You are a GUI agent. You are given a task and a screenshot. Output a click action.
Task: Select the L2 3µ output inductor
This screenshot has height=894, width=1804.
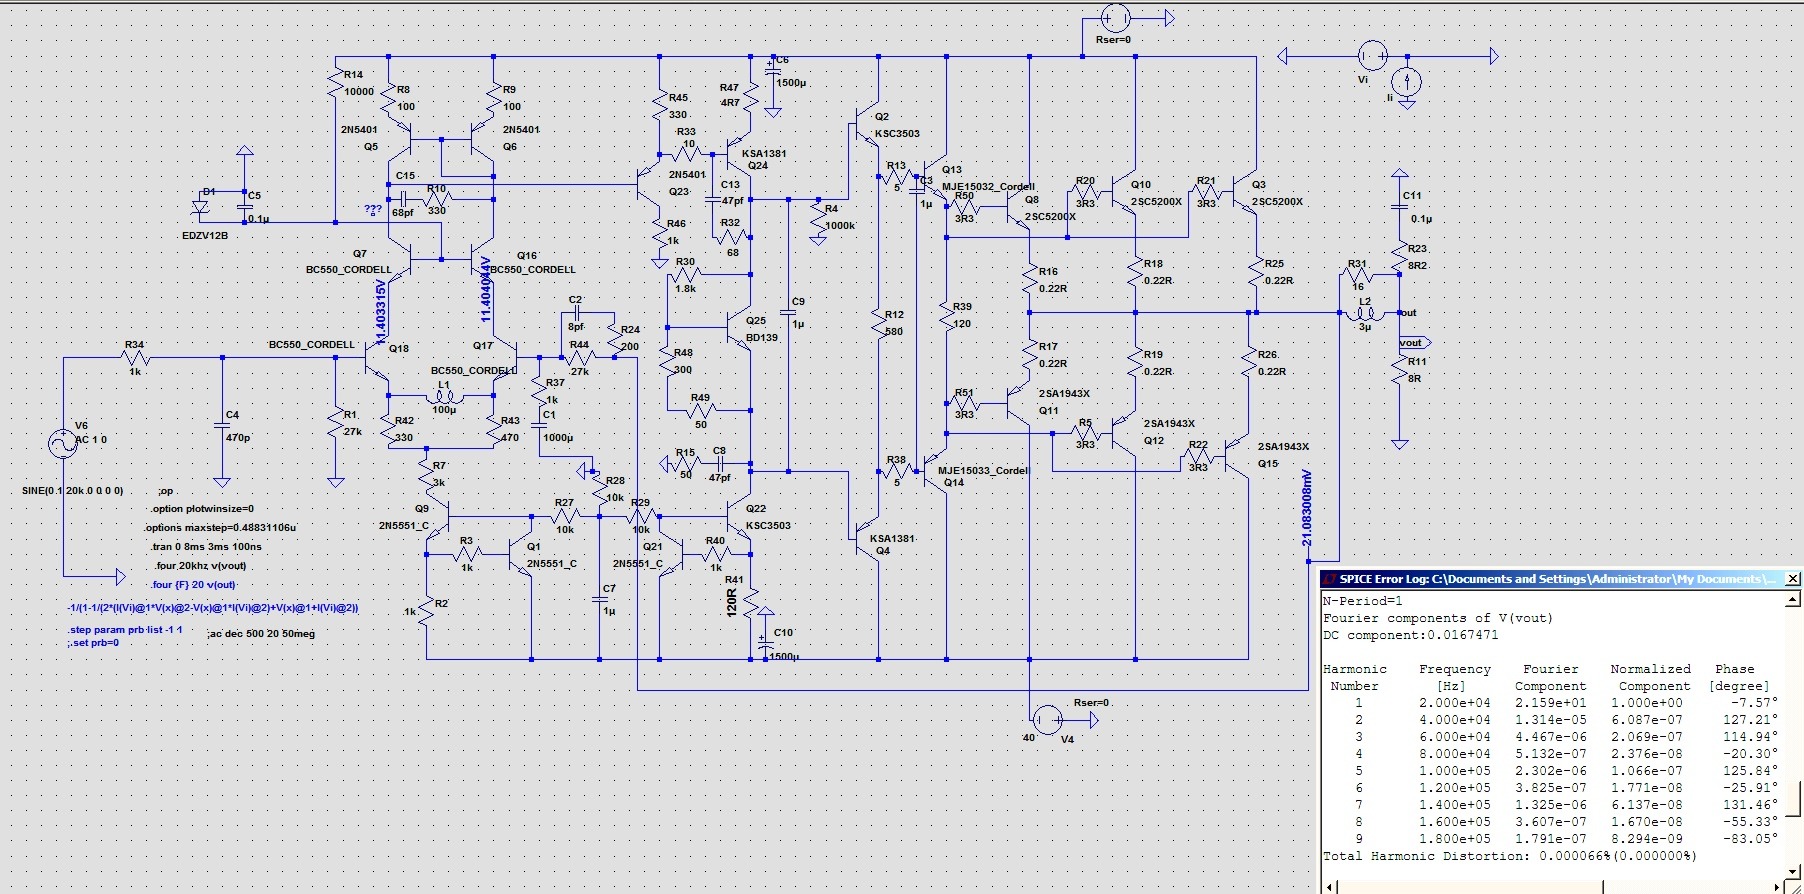point(1365,314)
